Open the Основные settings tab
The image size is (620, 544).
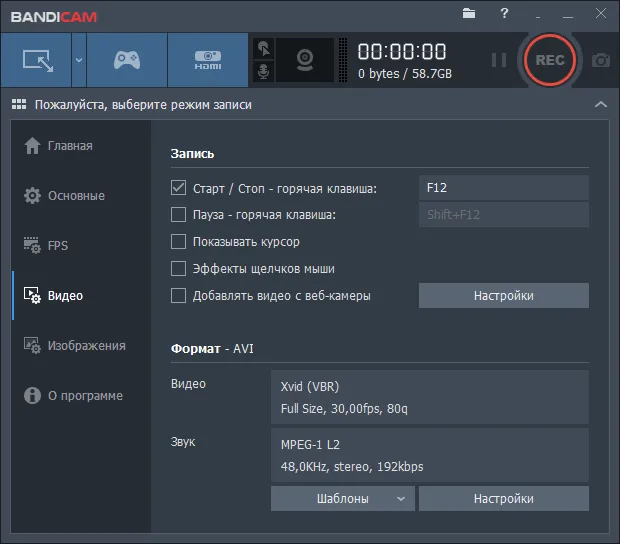point(81,196)
